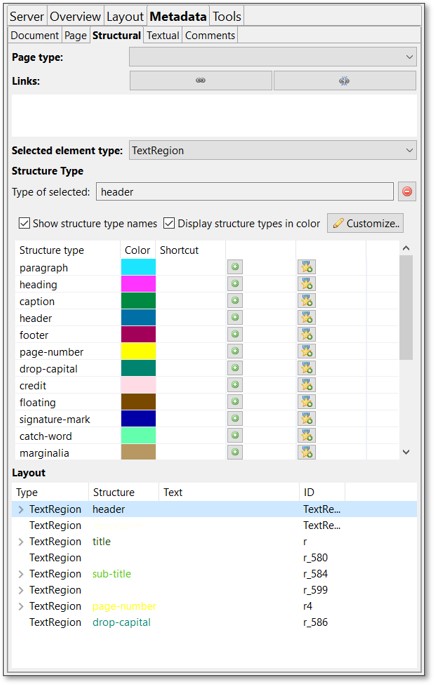Click the star-plus icon in paragraph row
This screenshot has height=685, width=434.
[x=306, y=267]
